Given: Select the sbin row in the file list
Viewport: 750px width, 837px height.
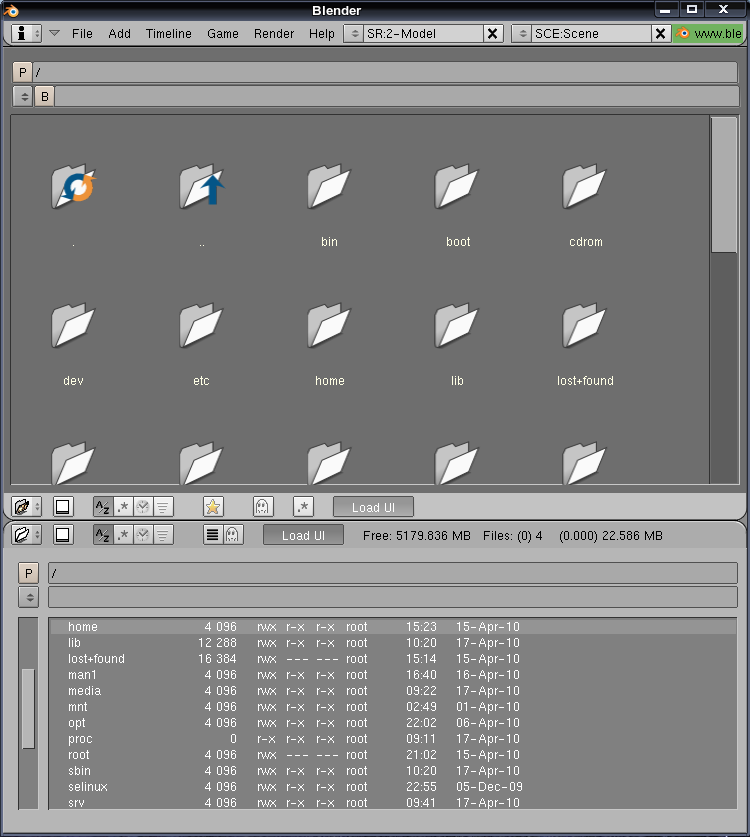Looking at the screenshot, I should pyautogui.click(x=393, y=771).
